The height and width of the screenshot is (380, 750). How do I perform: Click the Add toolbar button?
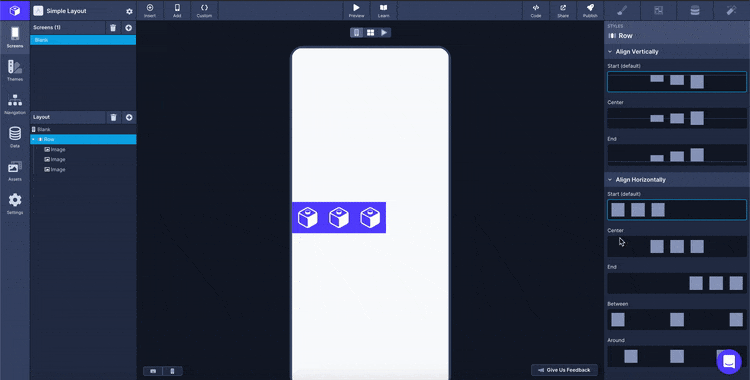[x=177, y=11]
